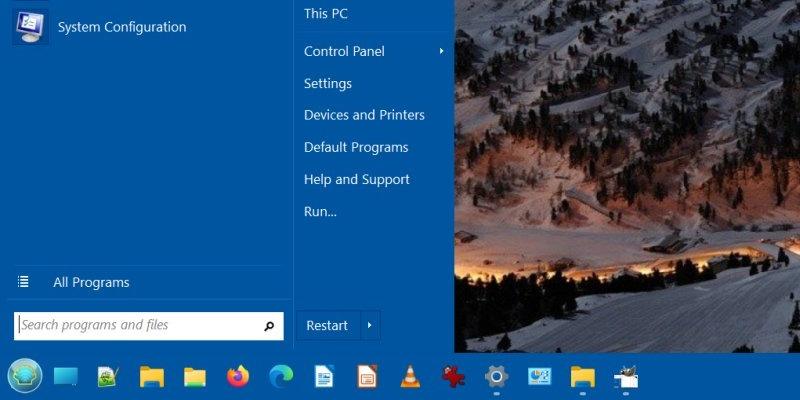This screenshot has width=800, height=400.
Task: Launch Firefox from the taskbar
Action: pyautogui.click(x=237, y=376)
